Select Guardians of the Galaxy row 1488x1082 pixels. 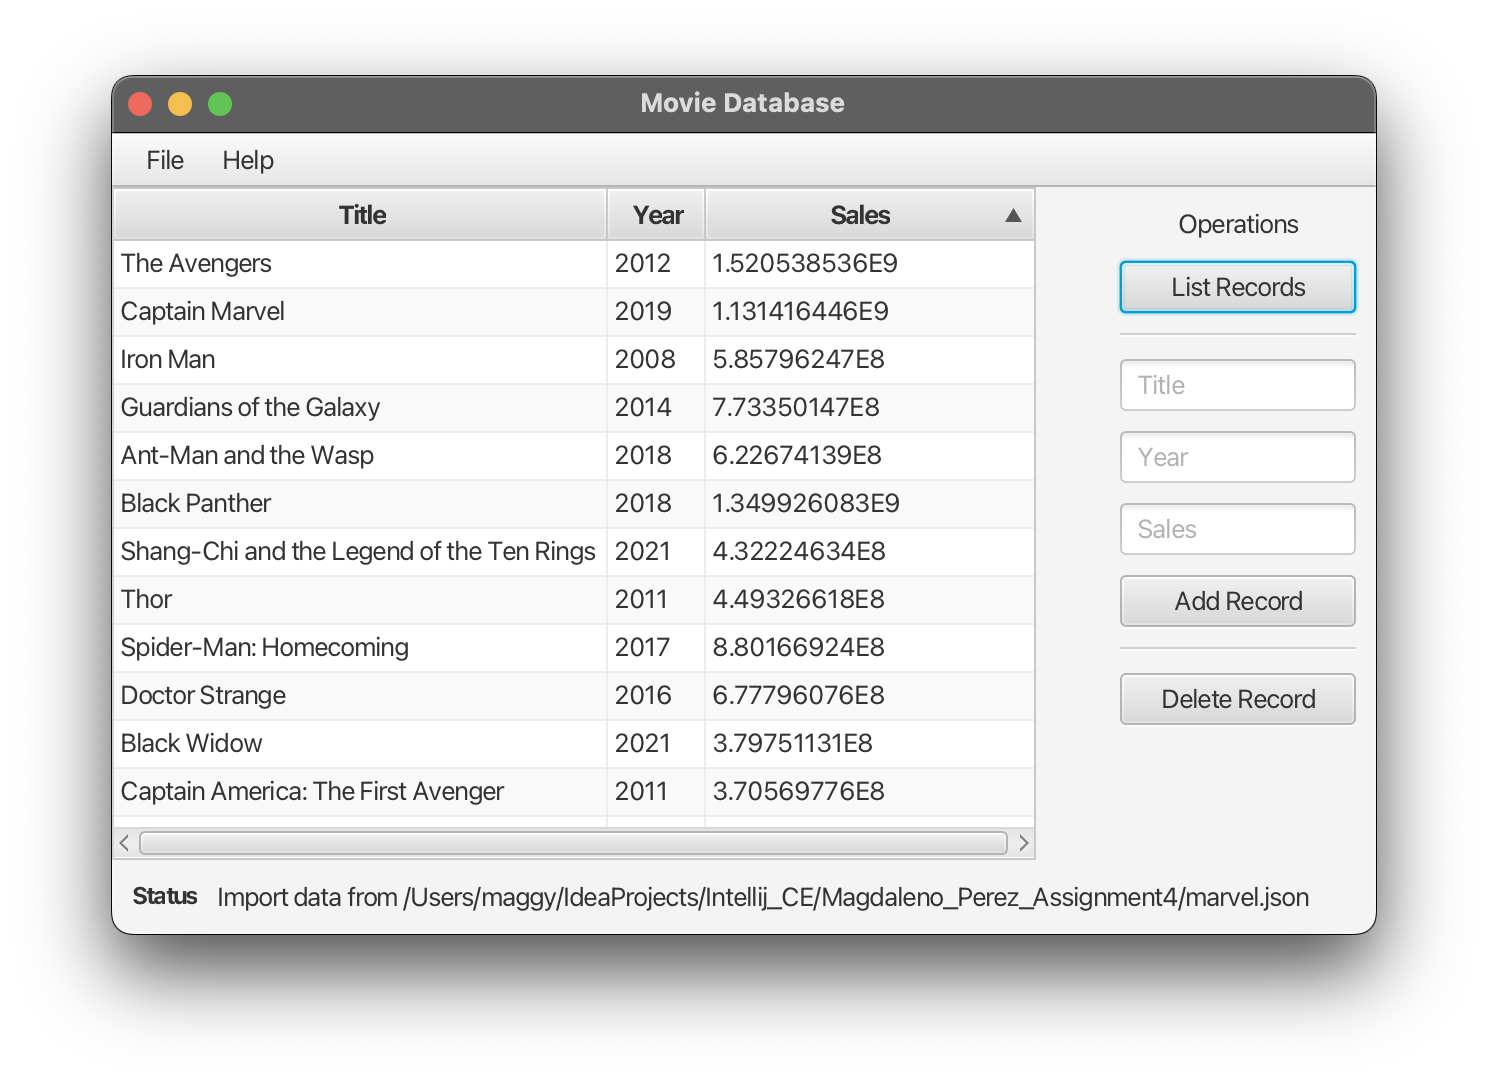[574, 408]
